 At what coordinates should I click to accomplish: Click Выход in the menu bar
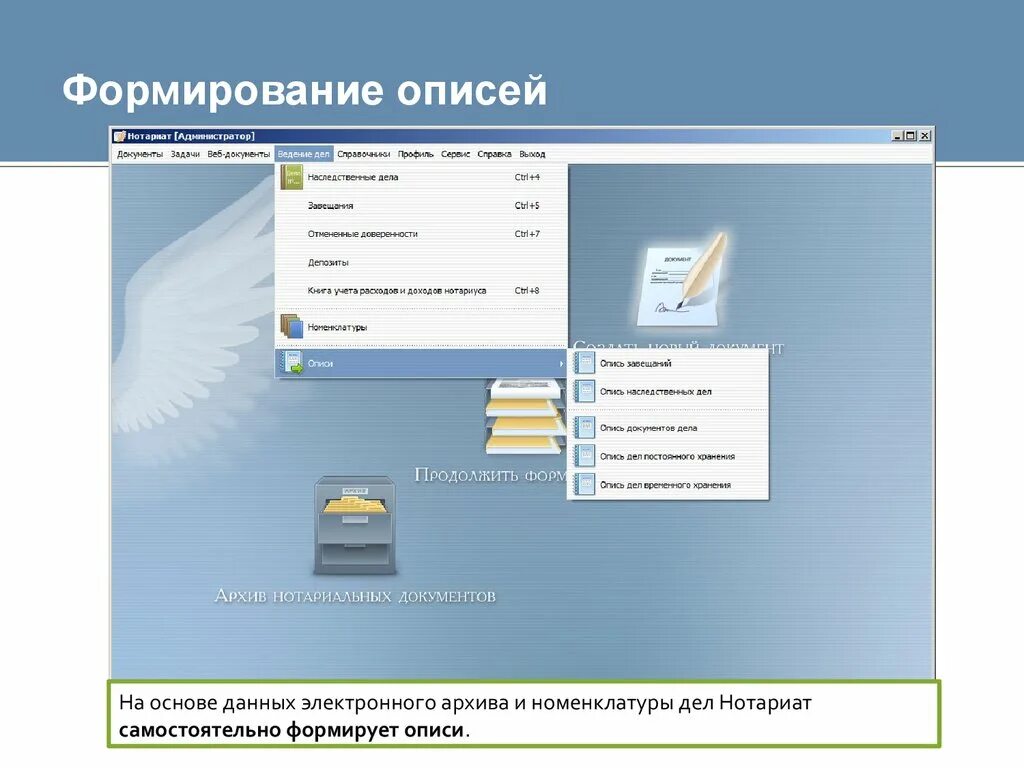pyautogui.click(x=532, y=154)
